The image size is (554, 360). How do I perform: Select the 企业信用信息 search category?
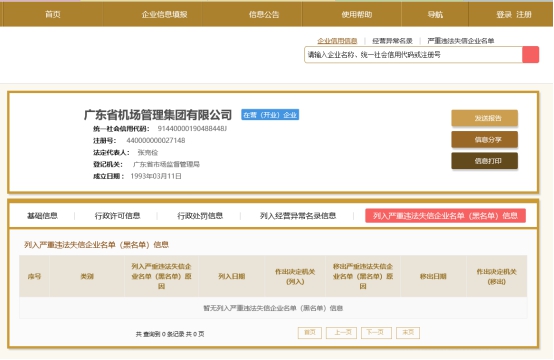tap(337, 41)
